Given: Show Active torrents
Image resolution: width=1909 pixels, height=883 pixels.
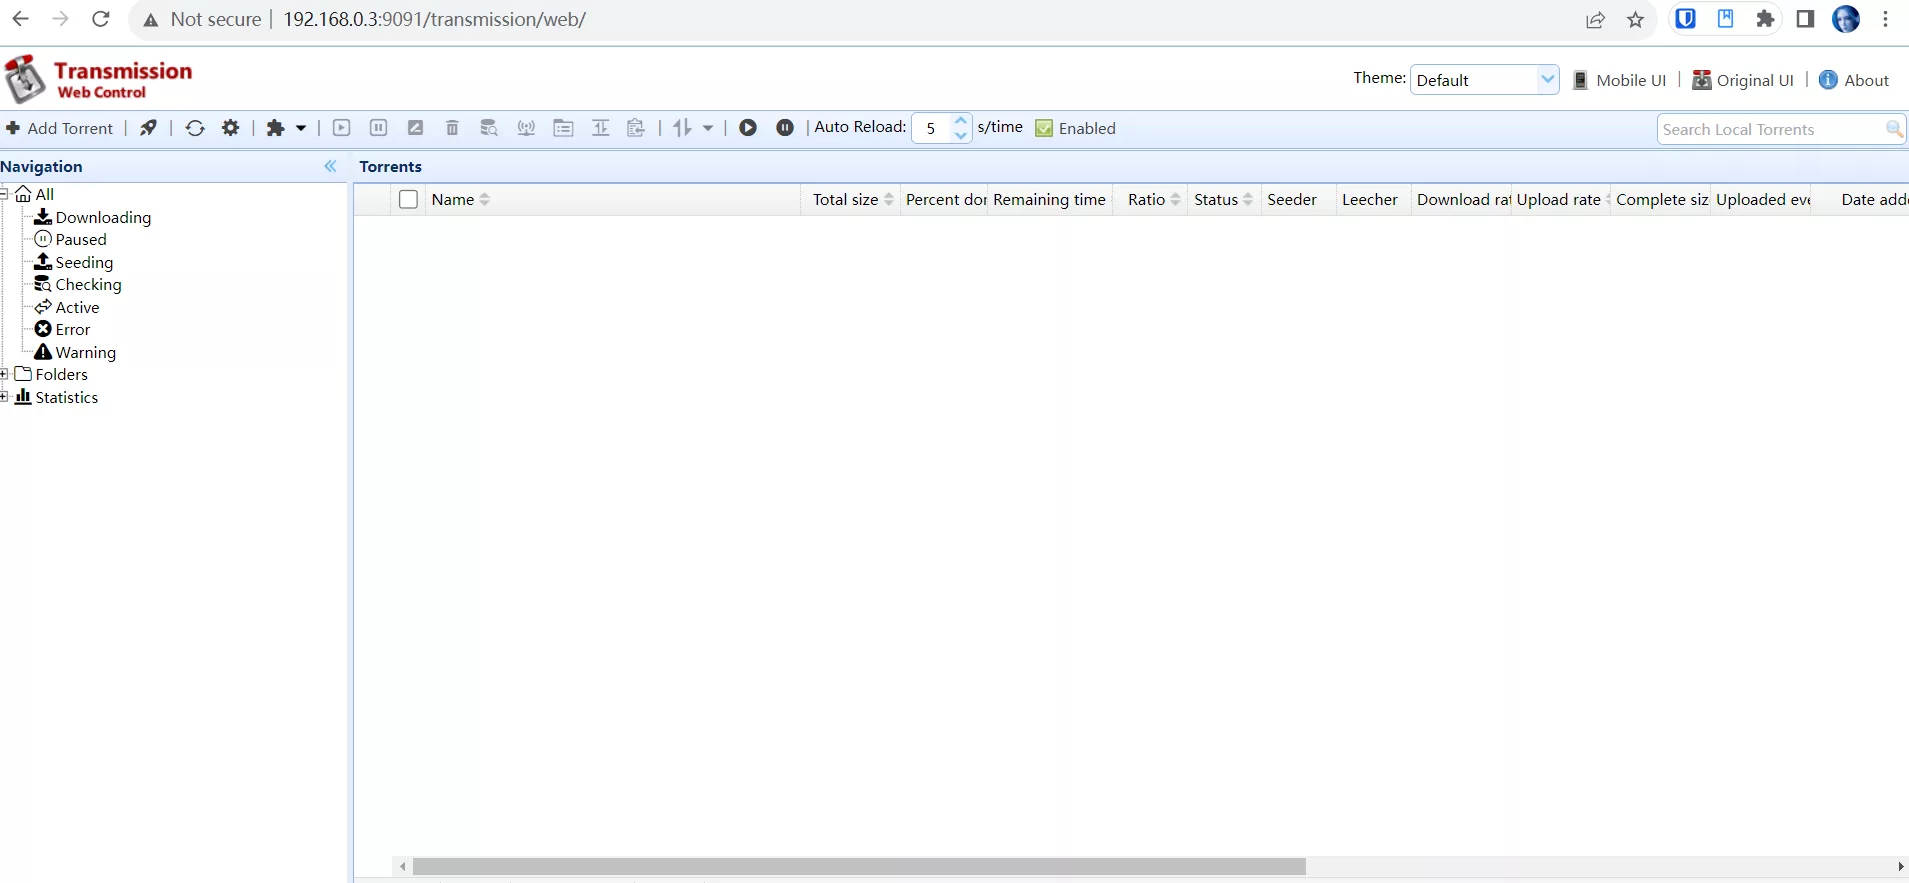Looking at the screenshot, I should pos(77,307).
